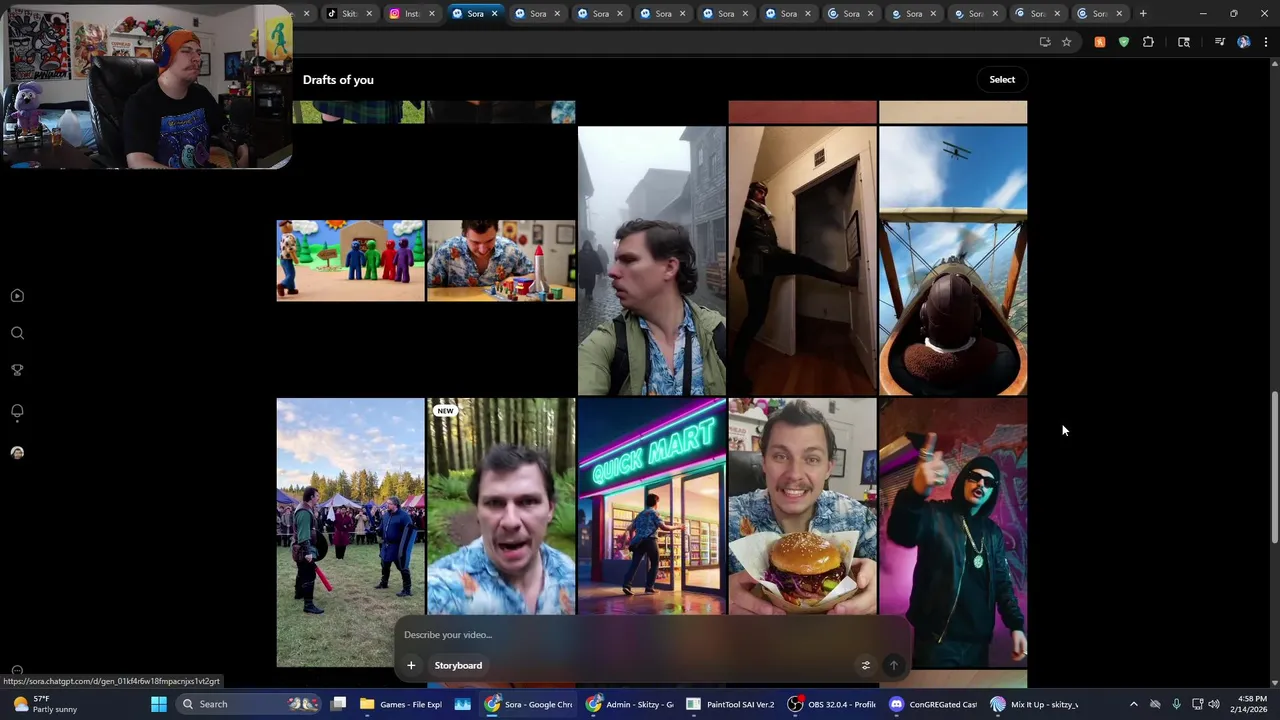Open the man with toy rocket draft

501,261
